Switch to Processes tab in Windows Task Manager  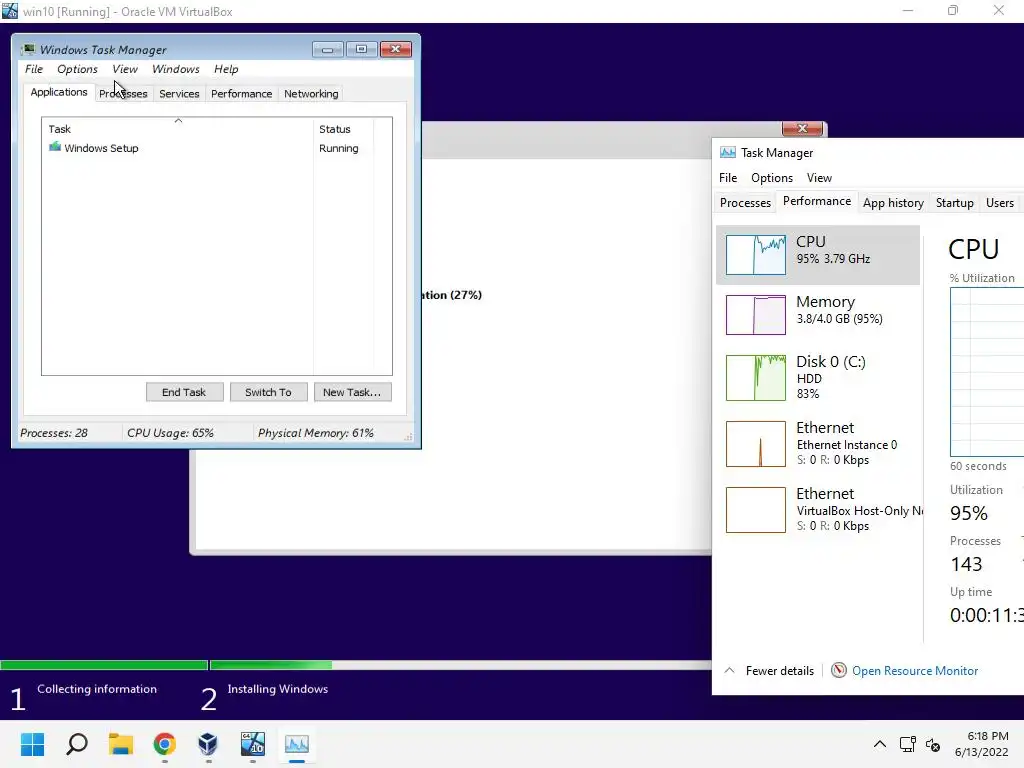(x=123, y=94)
